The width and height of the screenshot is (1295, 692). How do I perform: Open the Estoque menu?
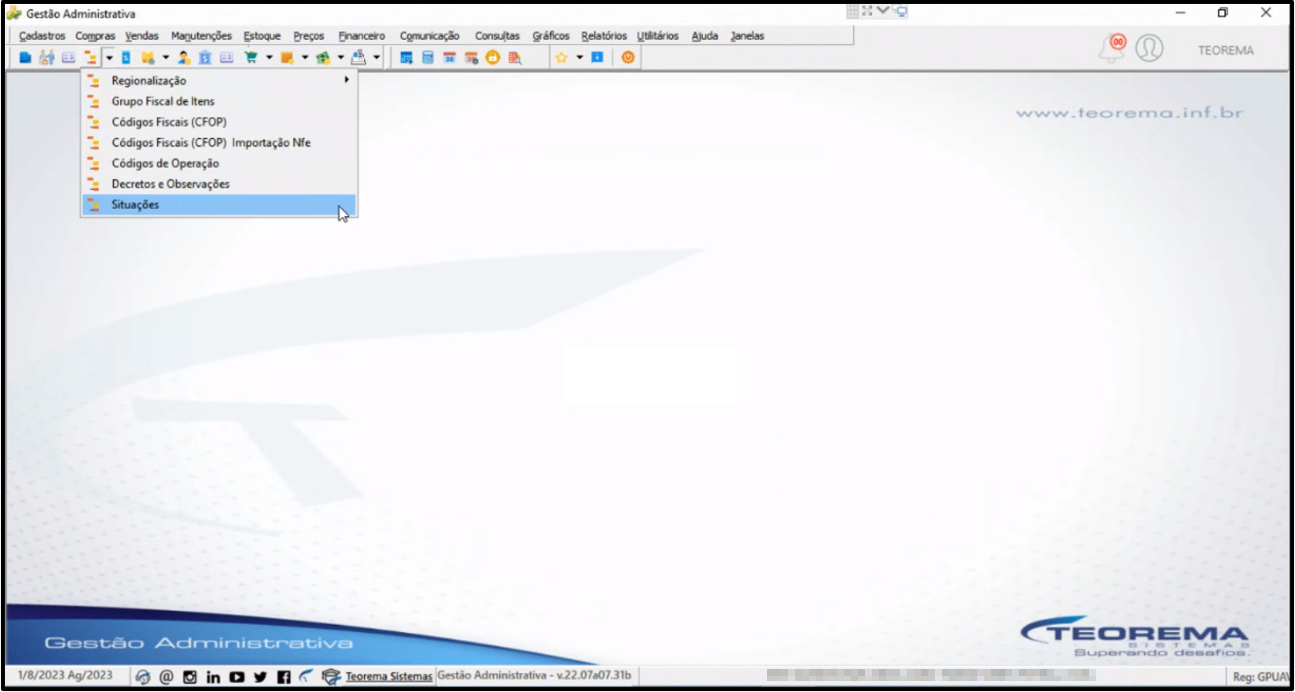point(262,36)
